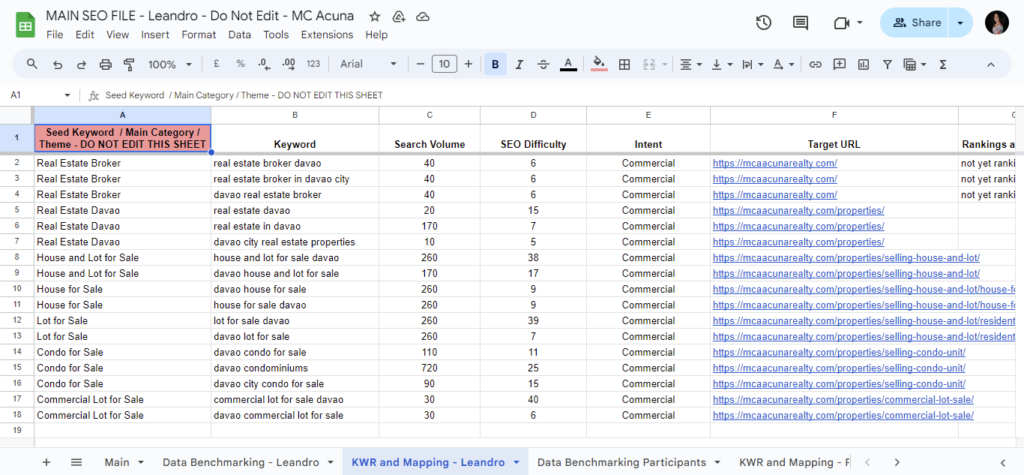
Task: Open text color picker
Action: tap(568, 64)
